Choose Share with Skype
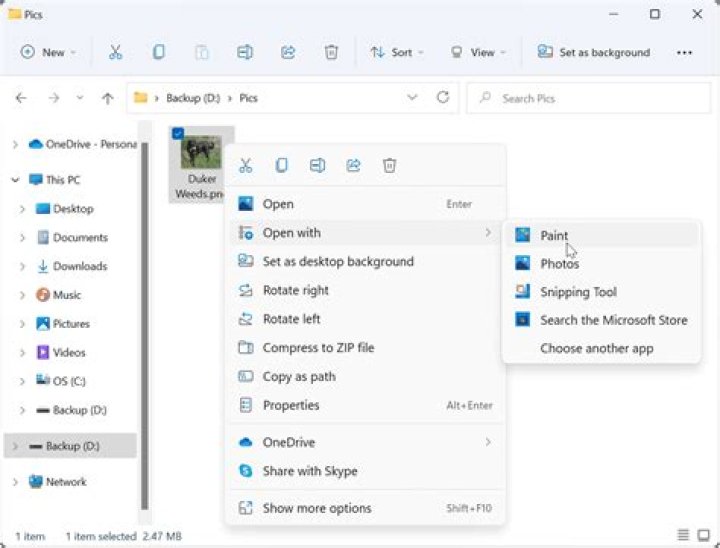720x548 pixels. click(366, 471)
